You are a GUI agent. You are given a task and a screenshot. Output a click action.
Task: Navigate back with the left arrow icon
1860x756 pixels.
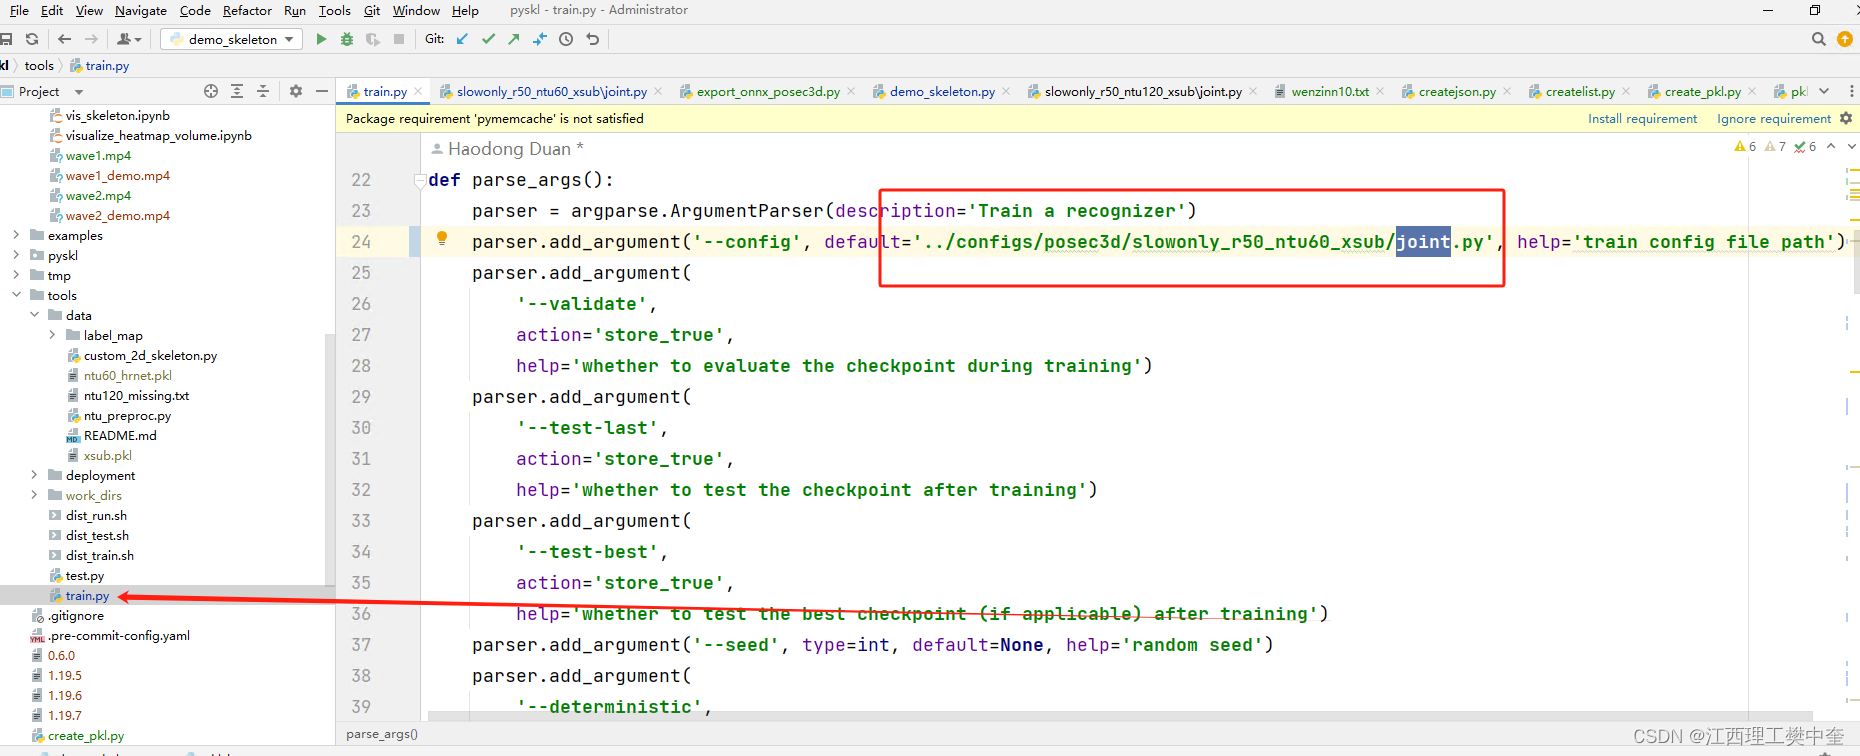(65, 39)
